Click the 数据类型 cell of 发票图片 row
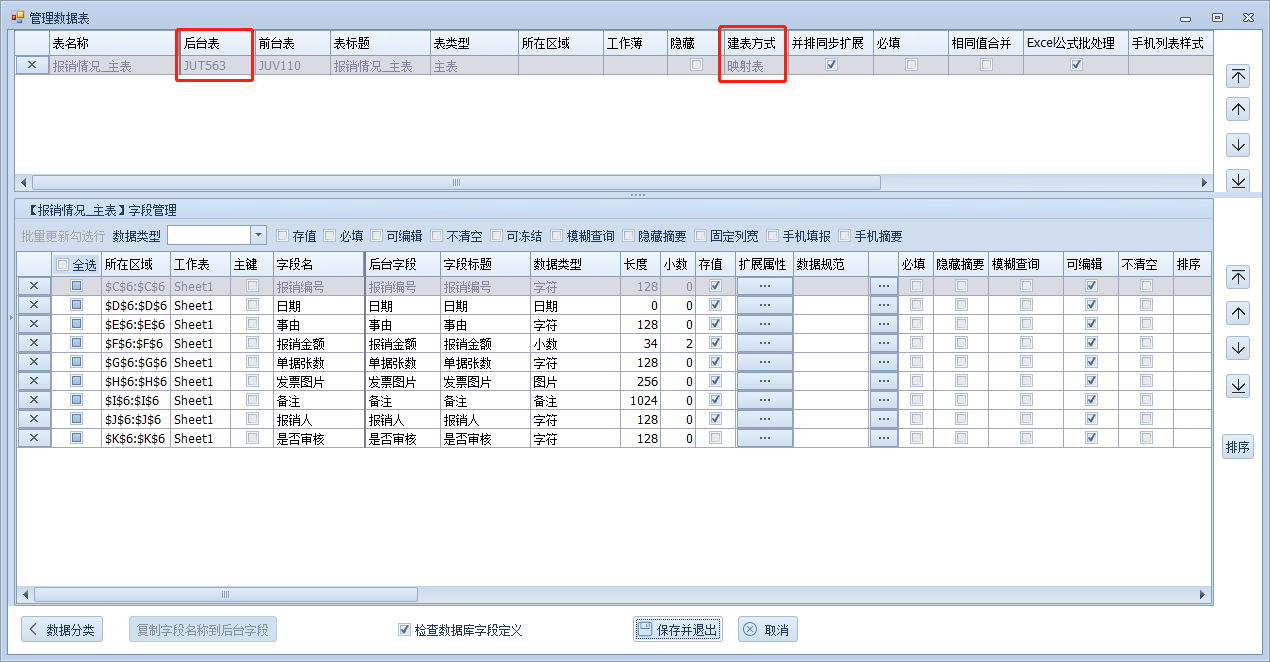 point(575,381)
